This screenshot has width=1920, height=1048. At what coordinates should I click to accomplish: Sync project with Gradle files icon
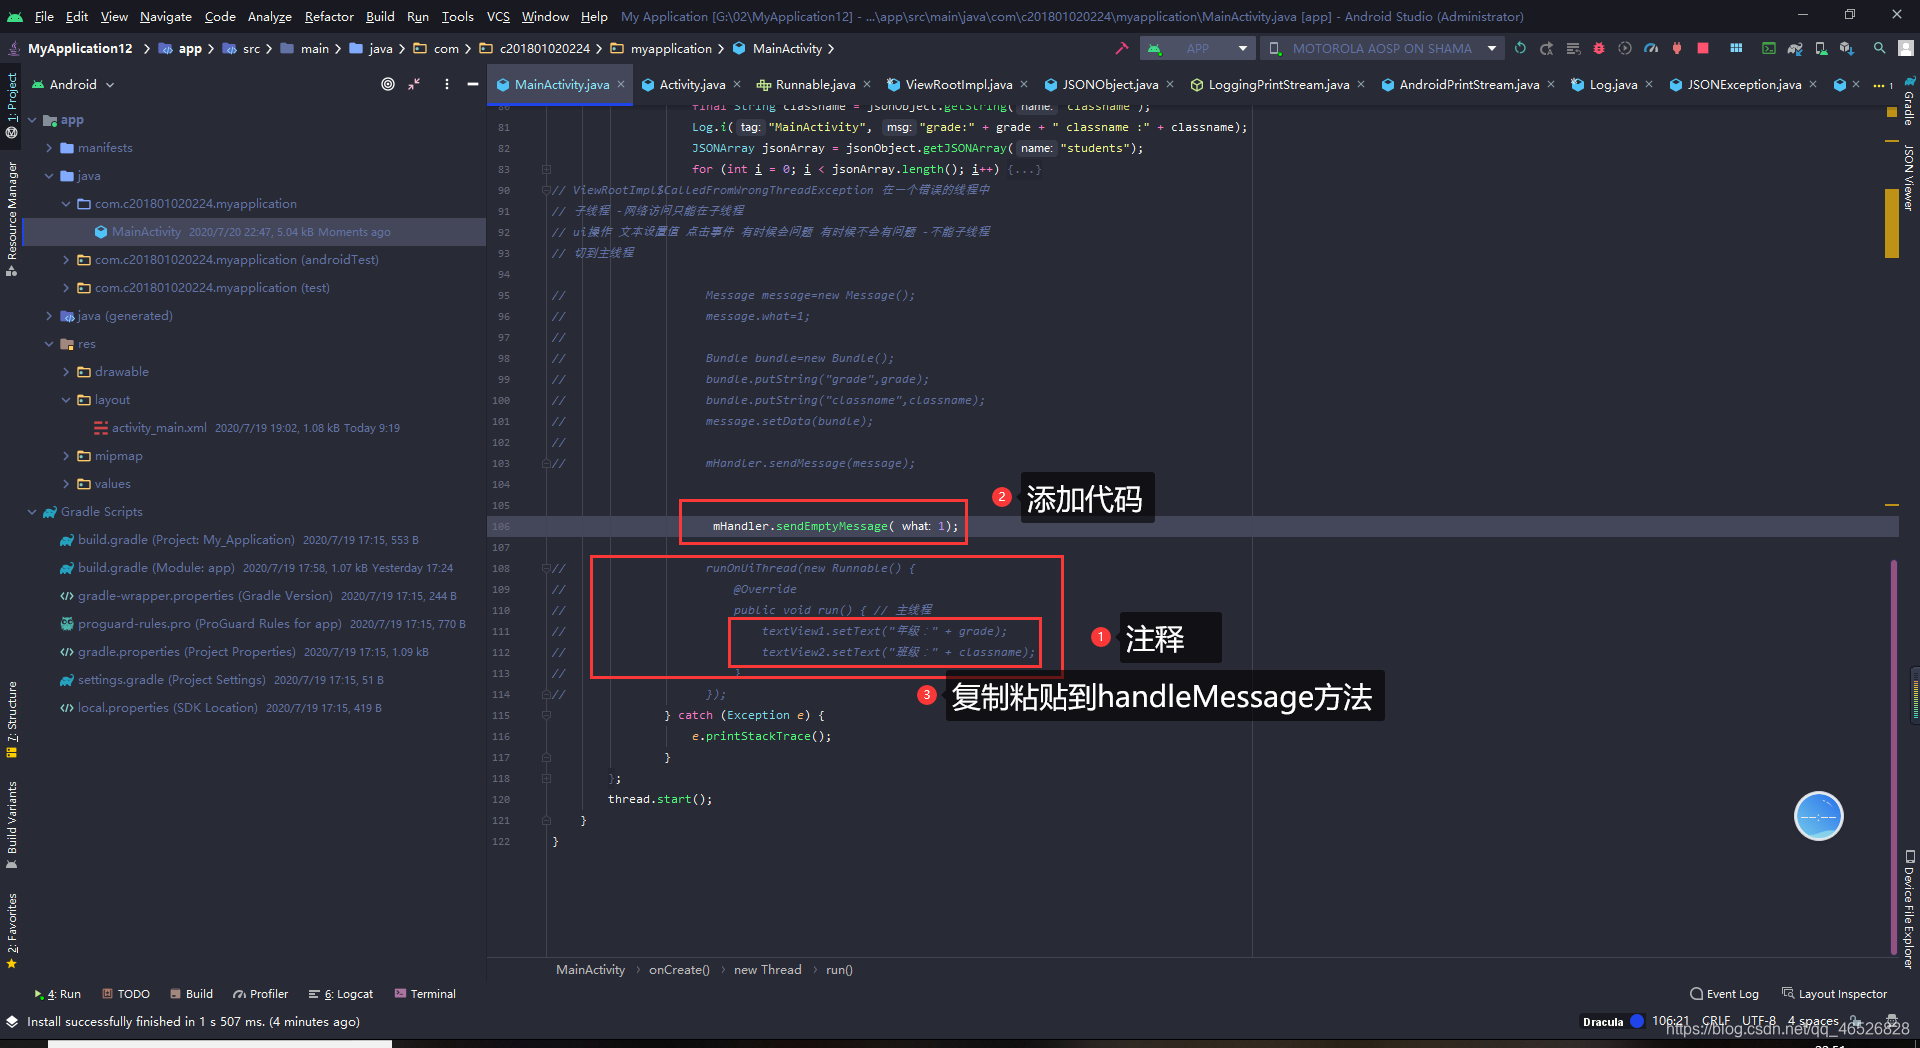(1795, 48)
